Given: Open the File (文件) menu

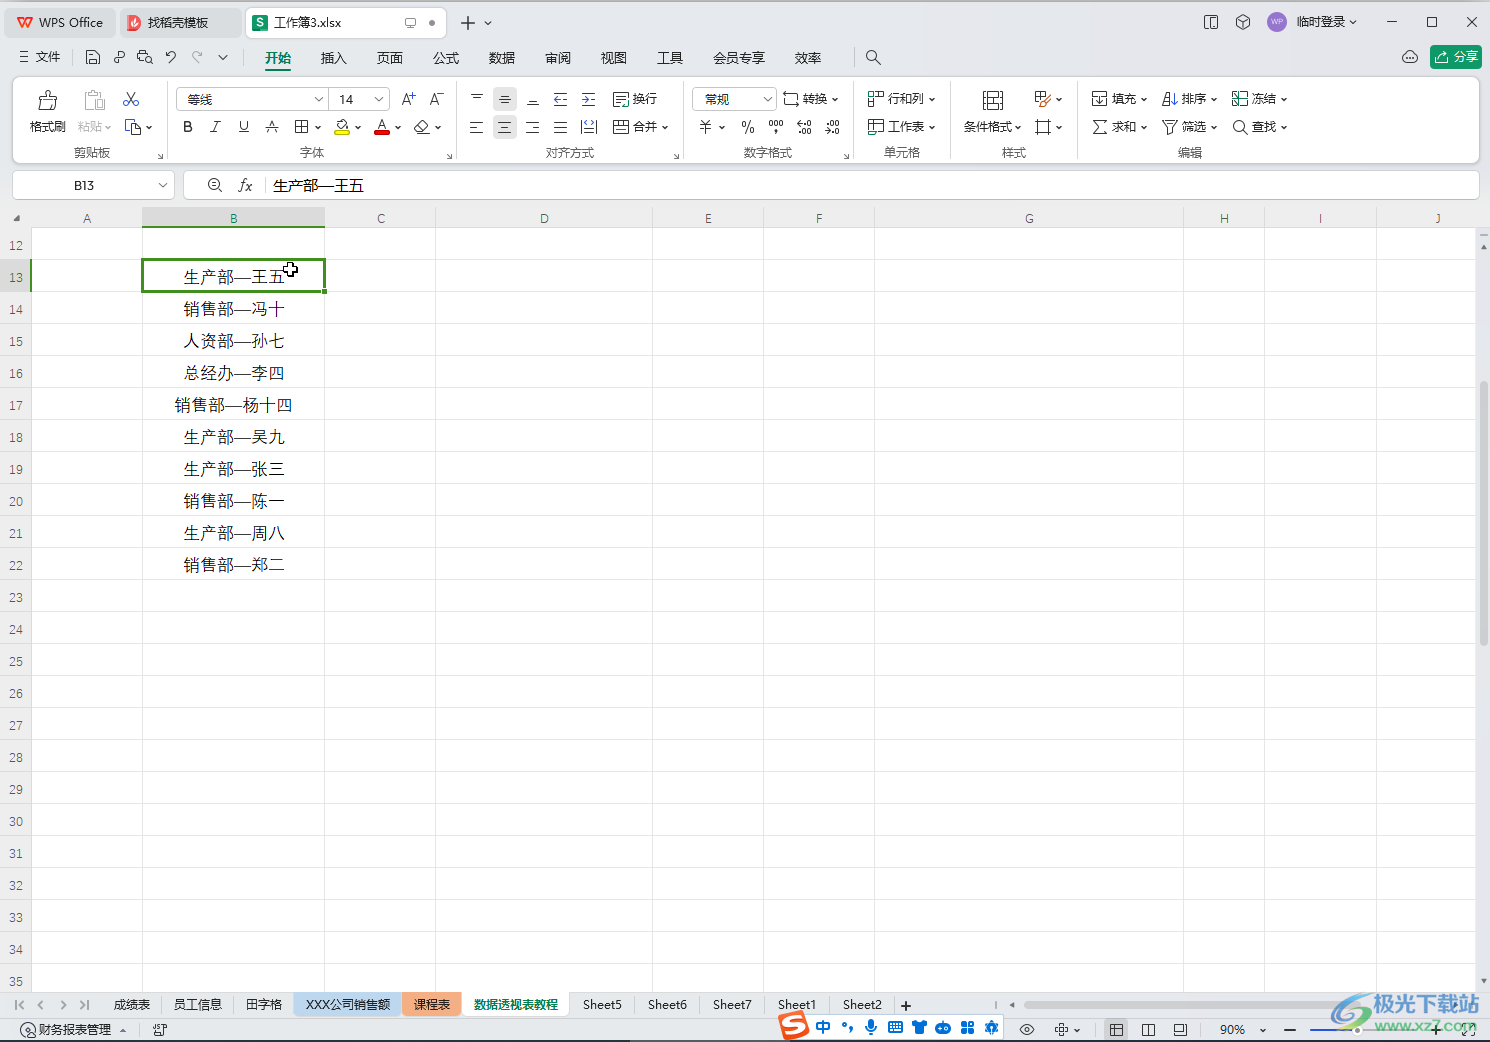Looking at the screenshot, I should pyautogui.click(x=40, y=57).
